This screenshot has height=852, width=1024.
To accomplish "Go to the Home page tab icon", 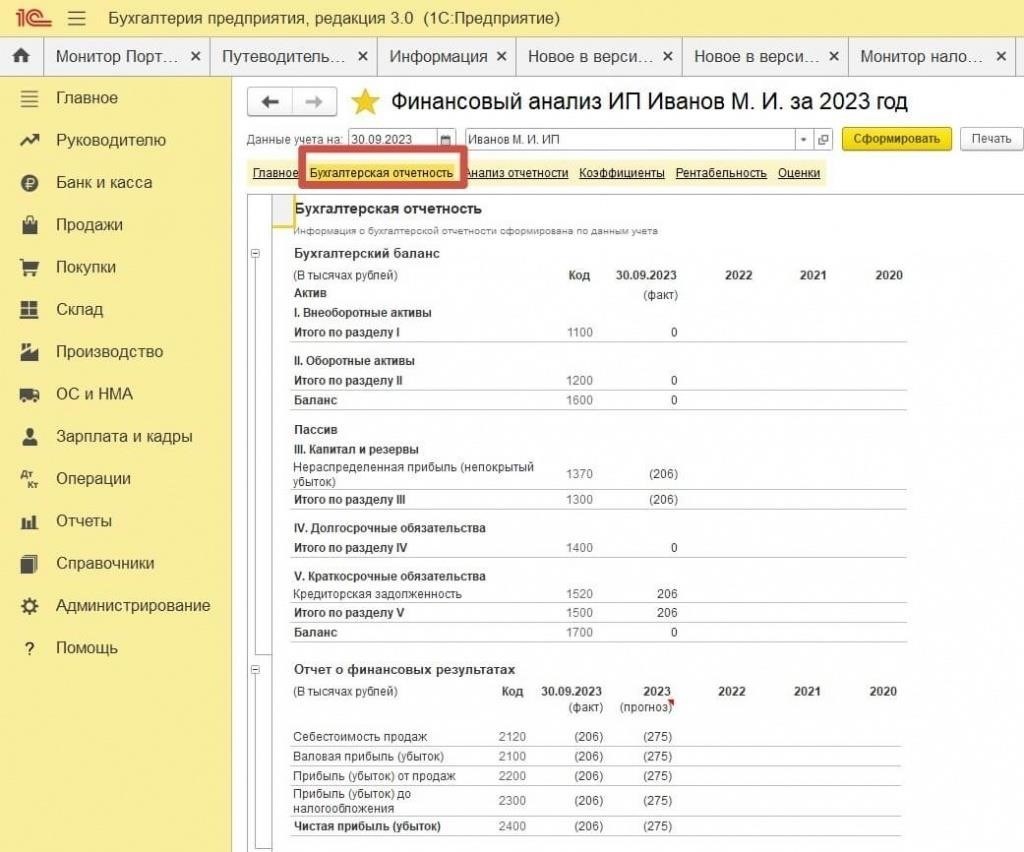I will click(x=21, y=55).
